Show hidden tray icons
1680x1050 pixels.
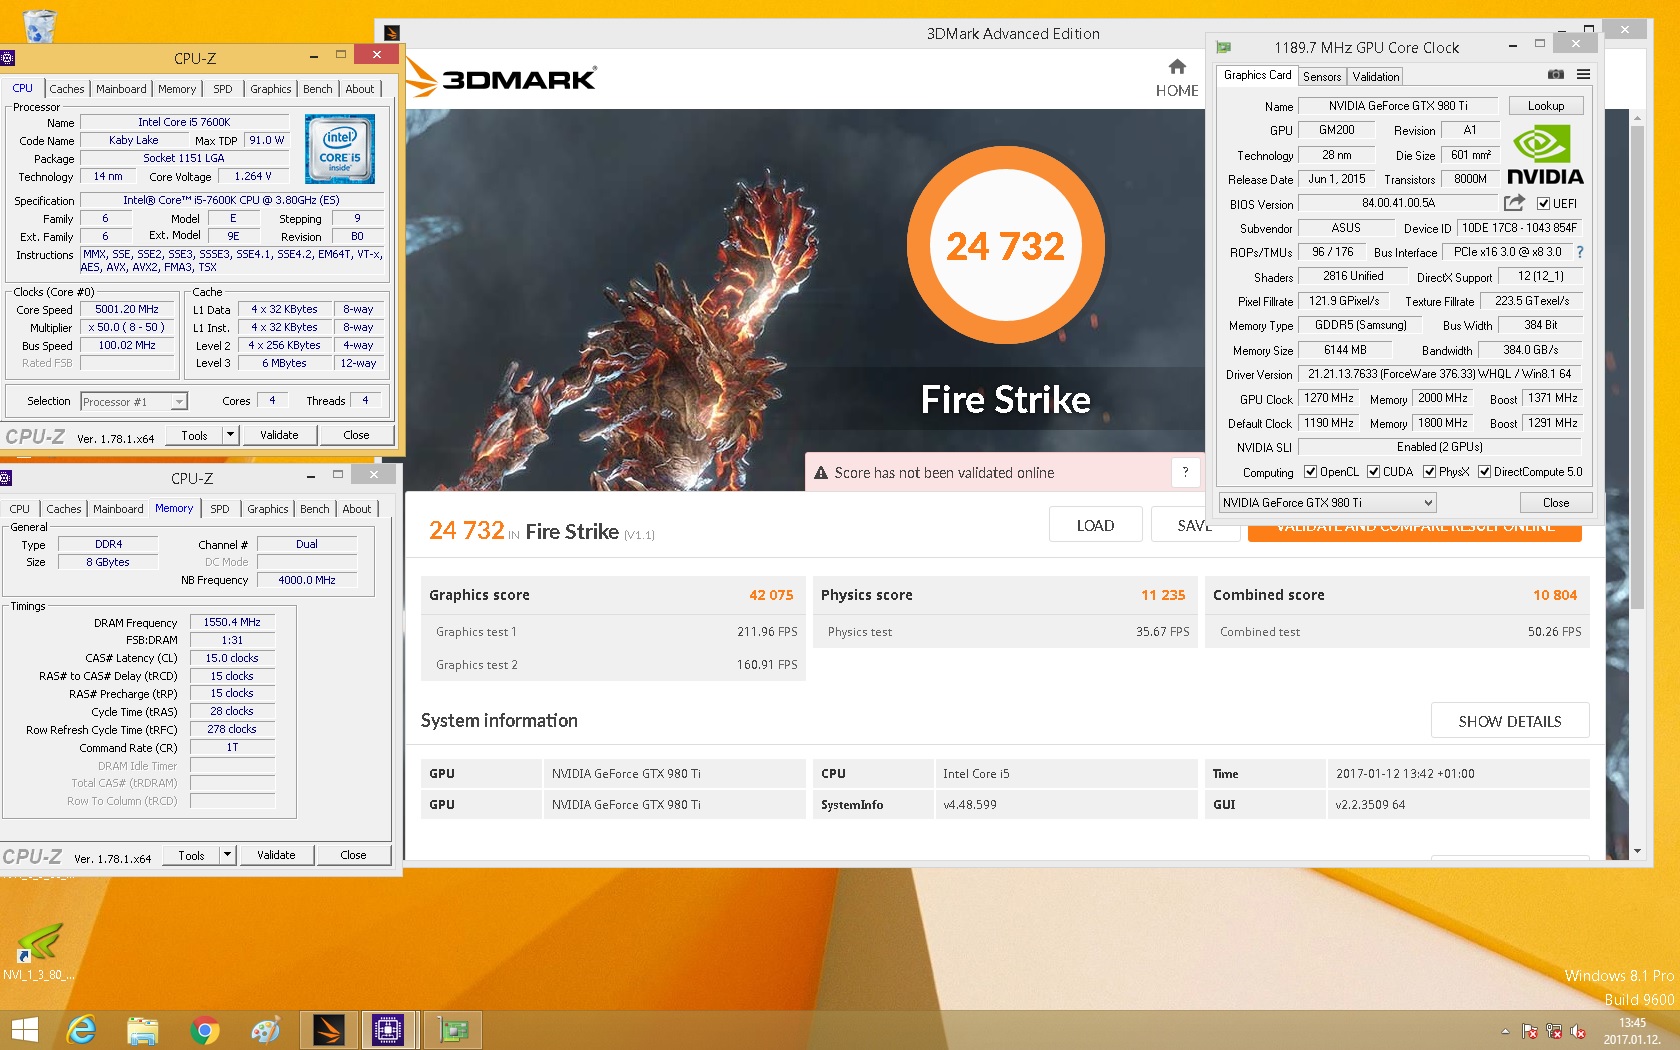click(x=1505, y=1031)
